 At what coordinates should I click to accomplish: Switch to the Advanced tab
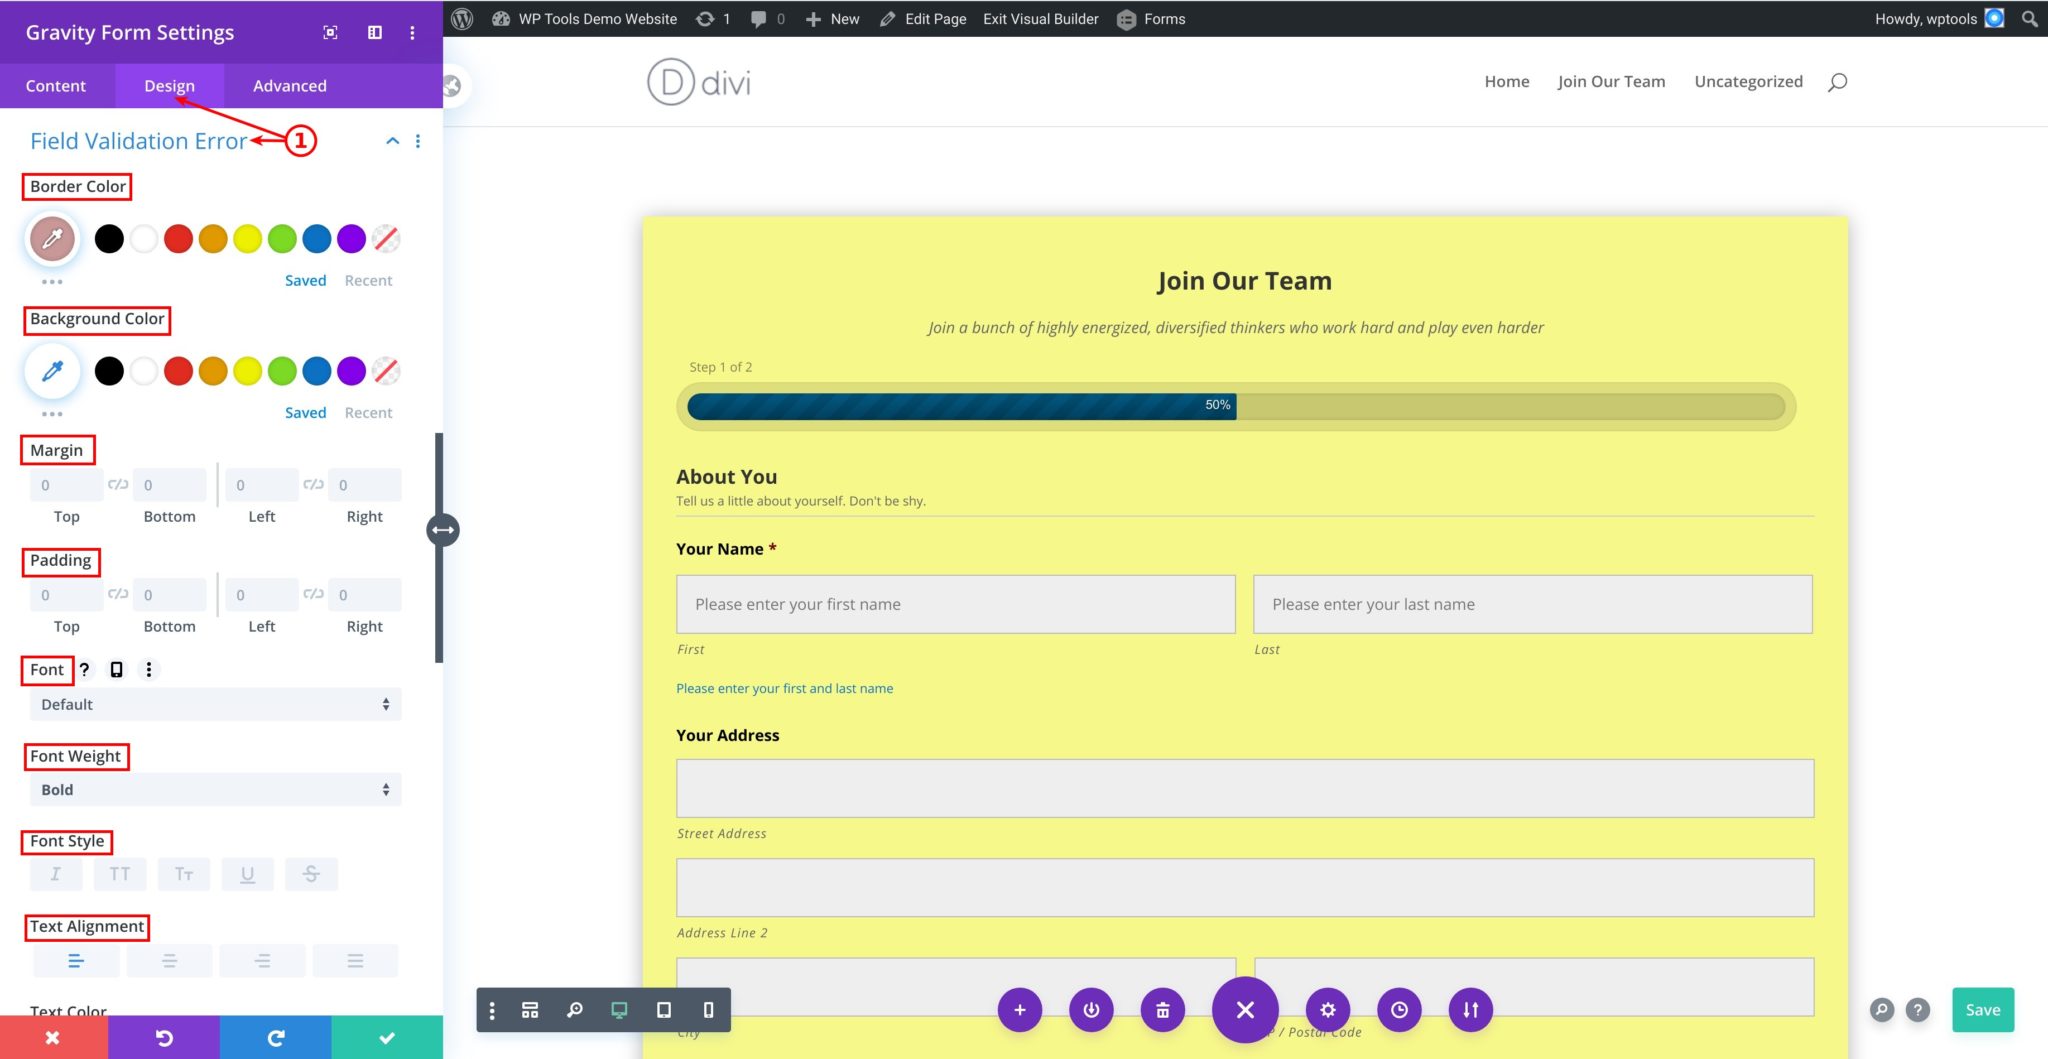click(289, 85)
